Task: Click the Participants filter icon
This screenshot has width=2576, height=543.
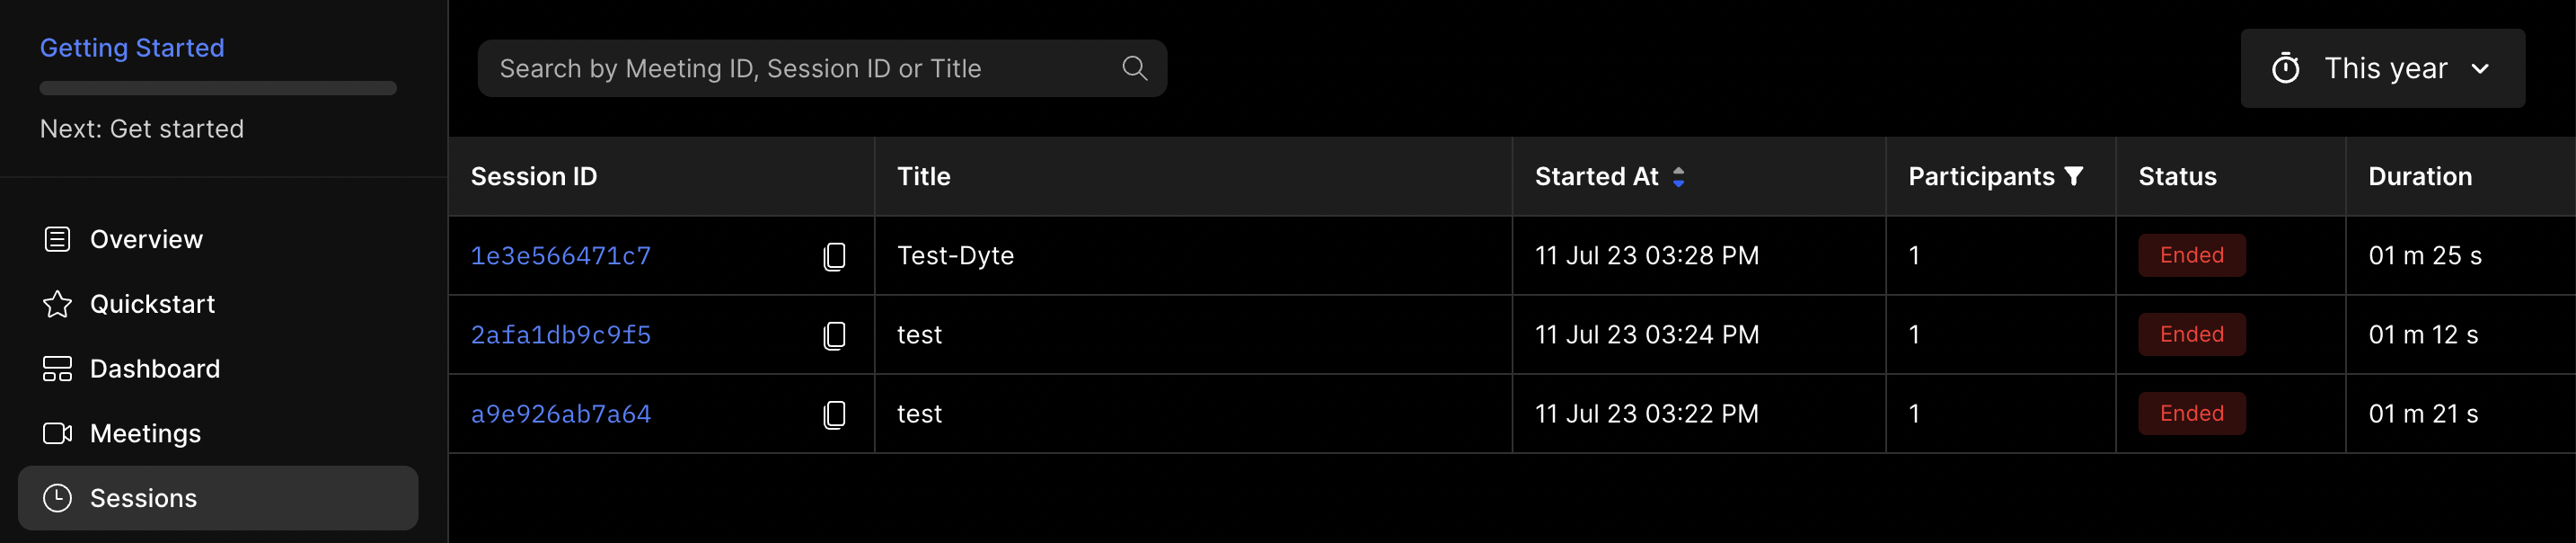Action: [2074, 176]
